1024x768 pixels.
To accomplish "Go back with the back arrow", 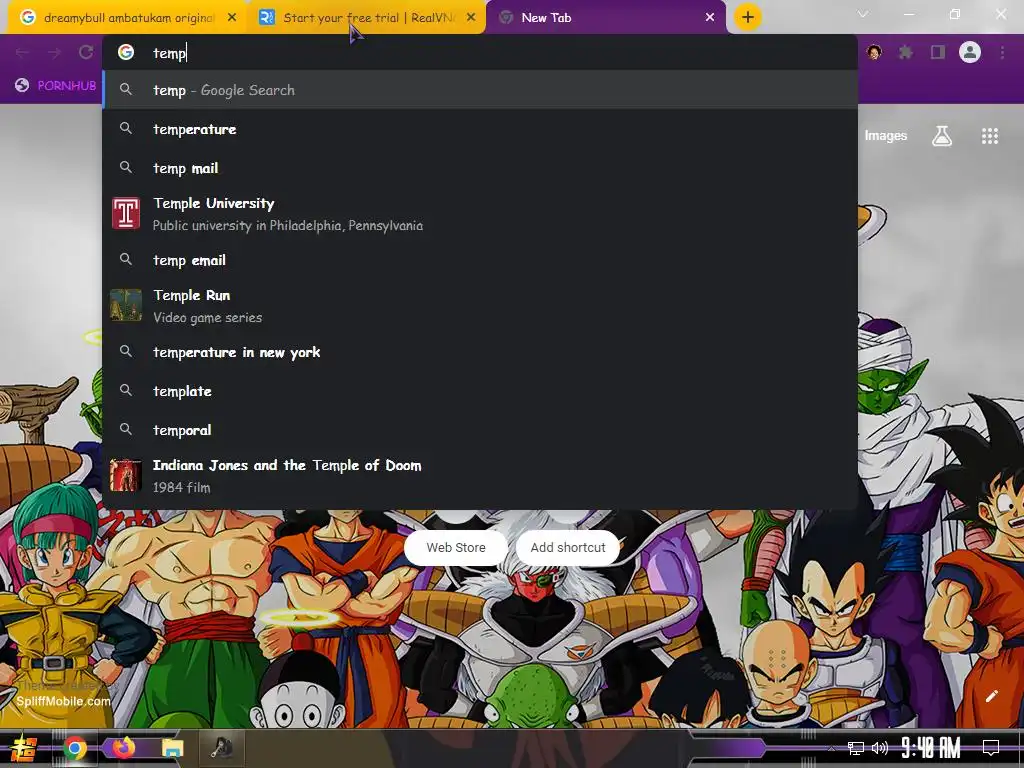I will click(22, 52).
